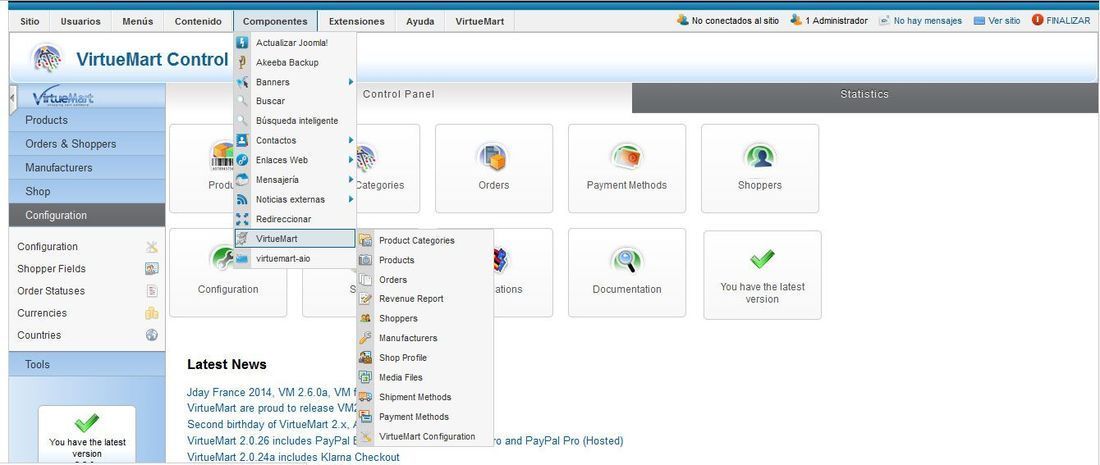The height and width of the screenshot is (465, 1100).
Task: Open the Extensiones menu
Action: click(356, 22)
